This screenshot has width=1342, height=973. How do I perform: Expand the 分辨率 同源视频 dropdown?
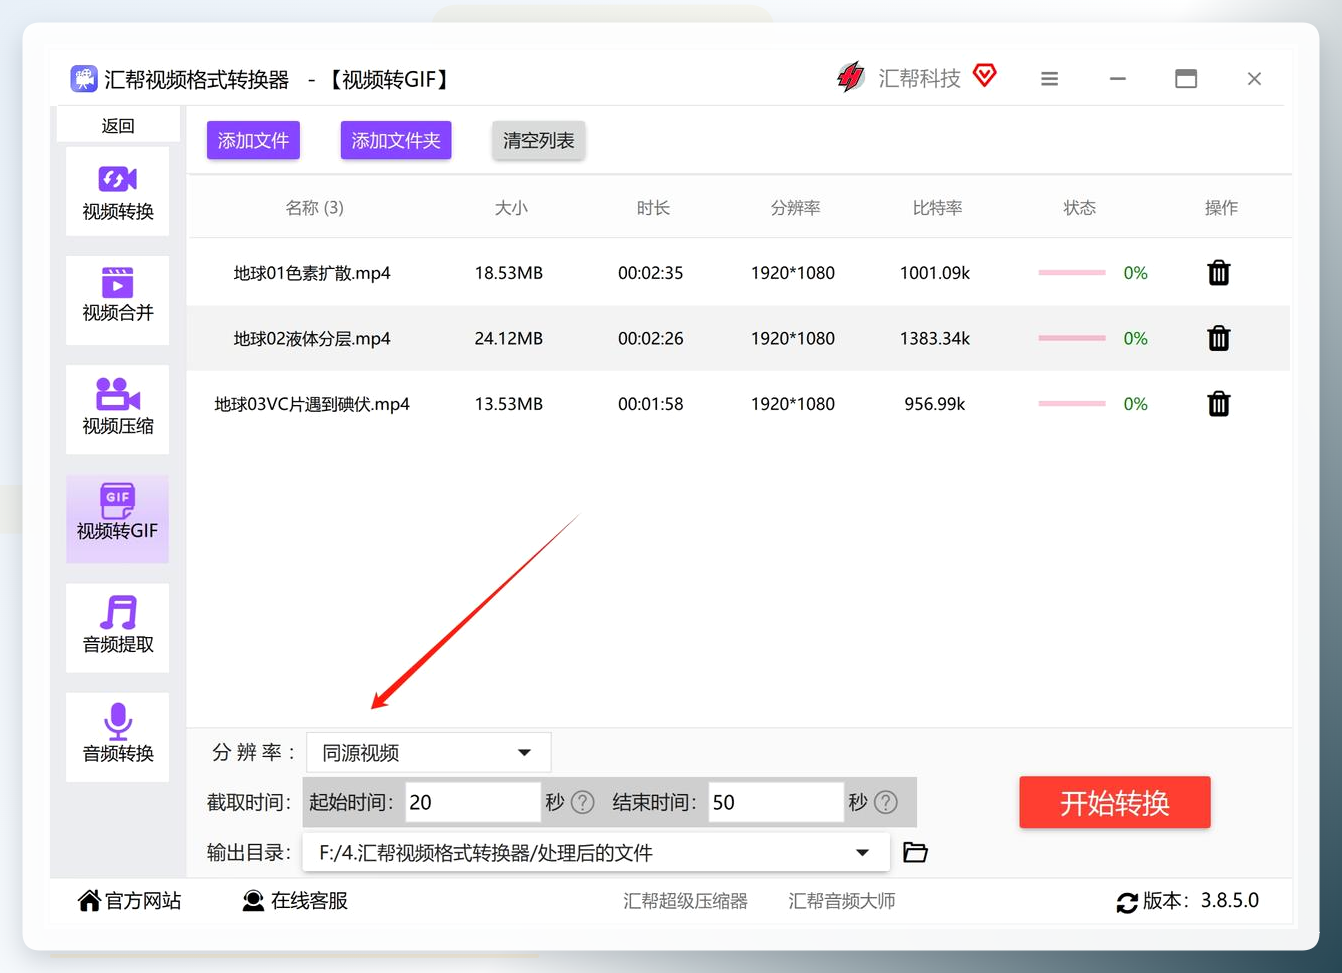click(x=428, y=752)
